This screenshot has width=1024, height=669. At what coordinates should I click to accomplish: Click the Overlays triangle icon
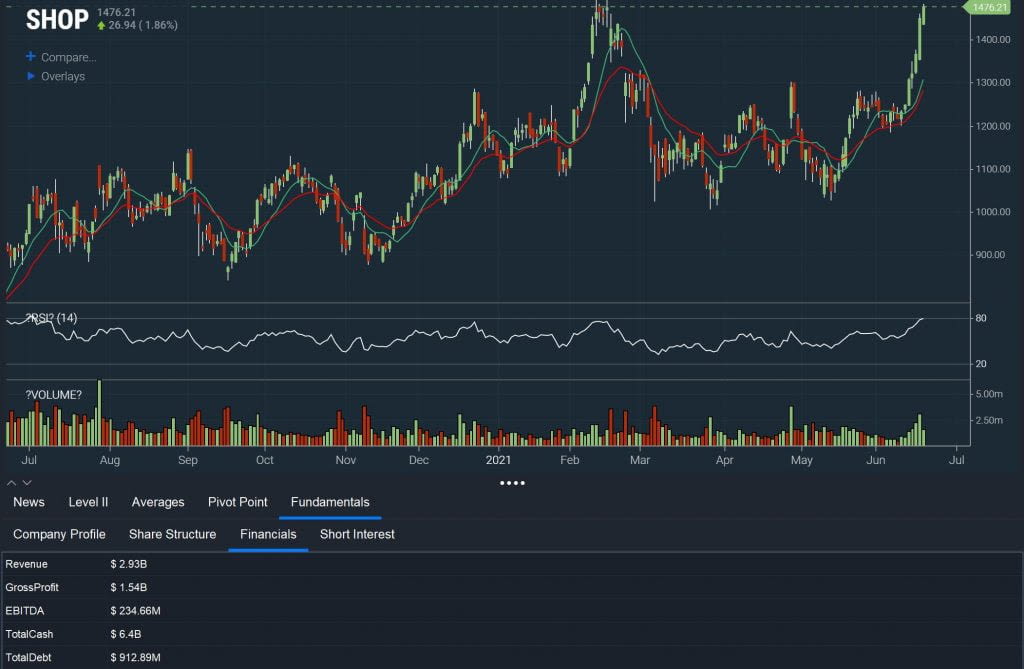click(x=31, y=76)
